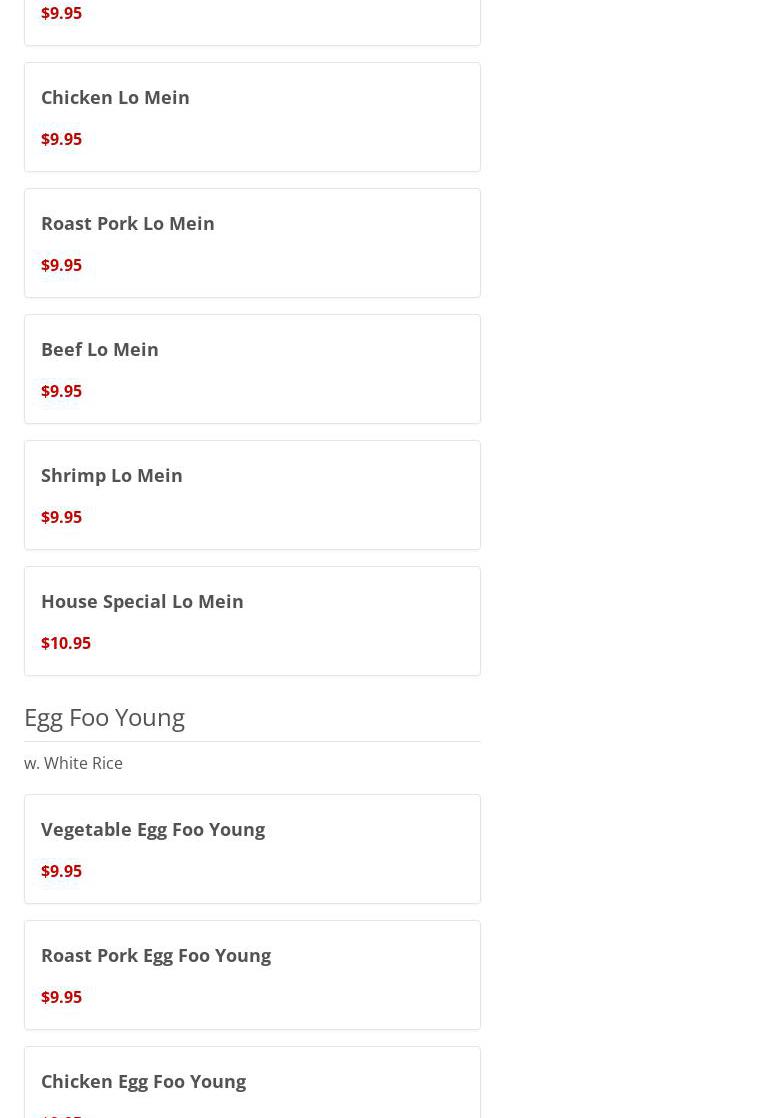The image size is (770, 1118).
Task: Open the House Special Lo Mein item
Action: (x=142, y=601)
